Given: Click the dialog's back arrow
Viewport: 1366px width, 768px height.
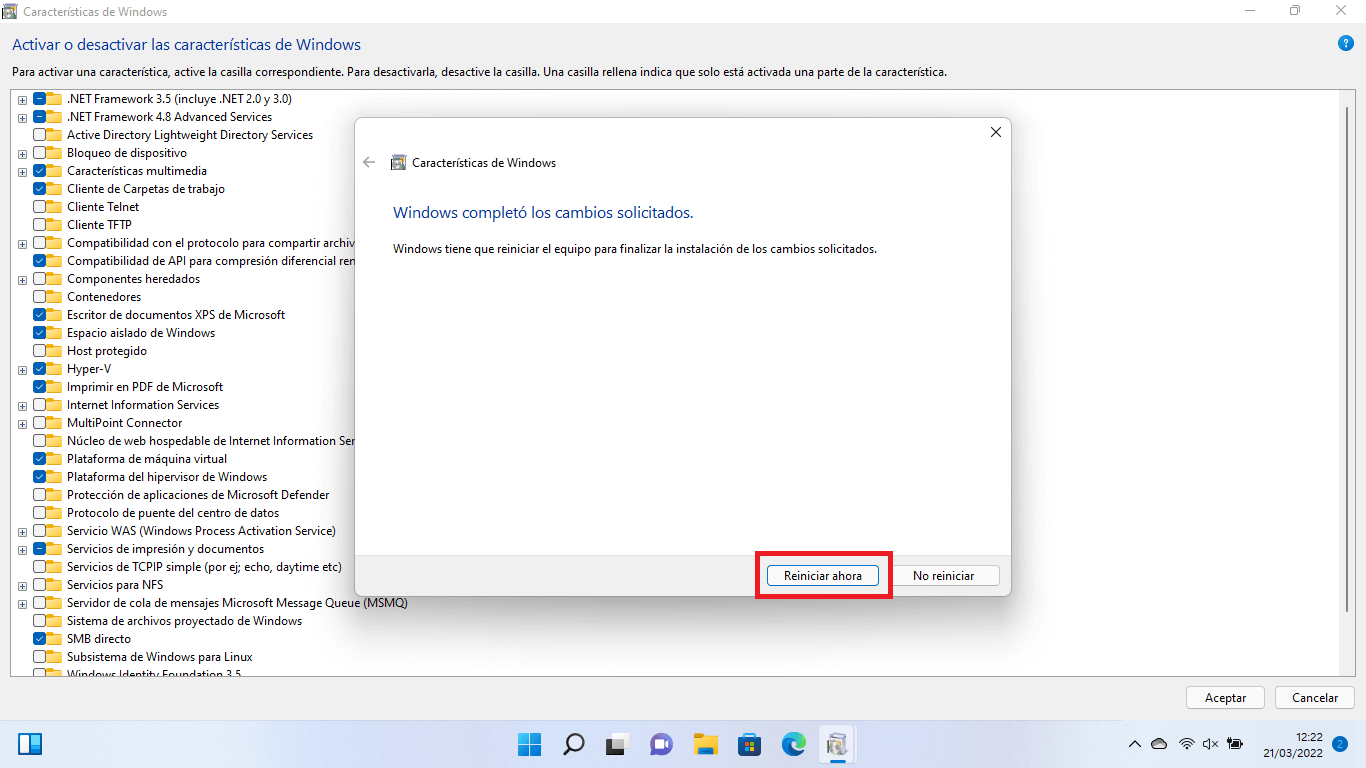Looking at the screenshot, I should click(369, 162).
